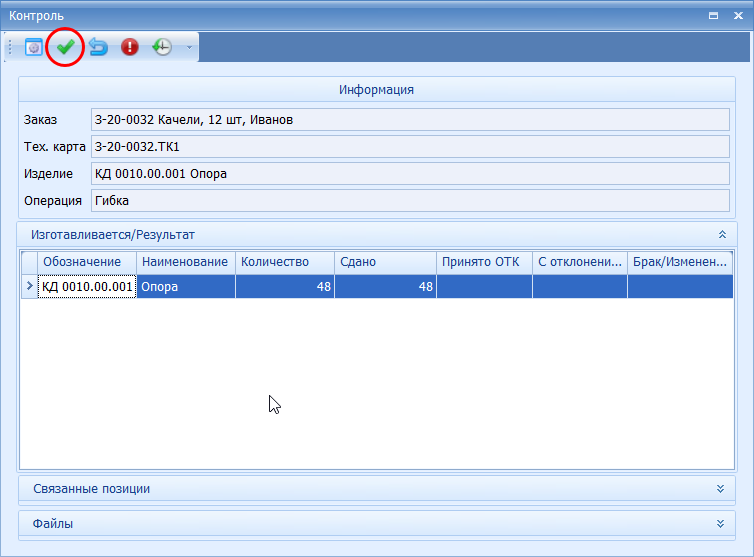Viewport: 754px width, 557px height.
Task: Click the row indicator arrow of first row
Action: 29,287
